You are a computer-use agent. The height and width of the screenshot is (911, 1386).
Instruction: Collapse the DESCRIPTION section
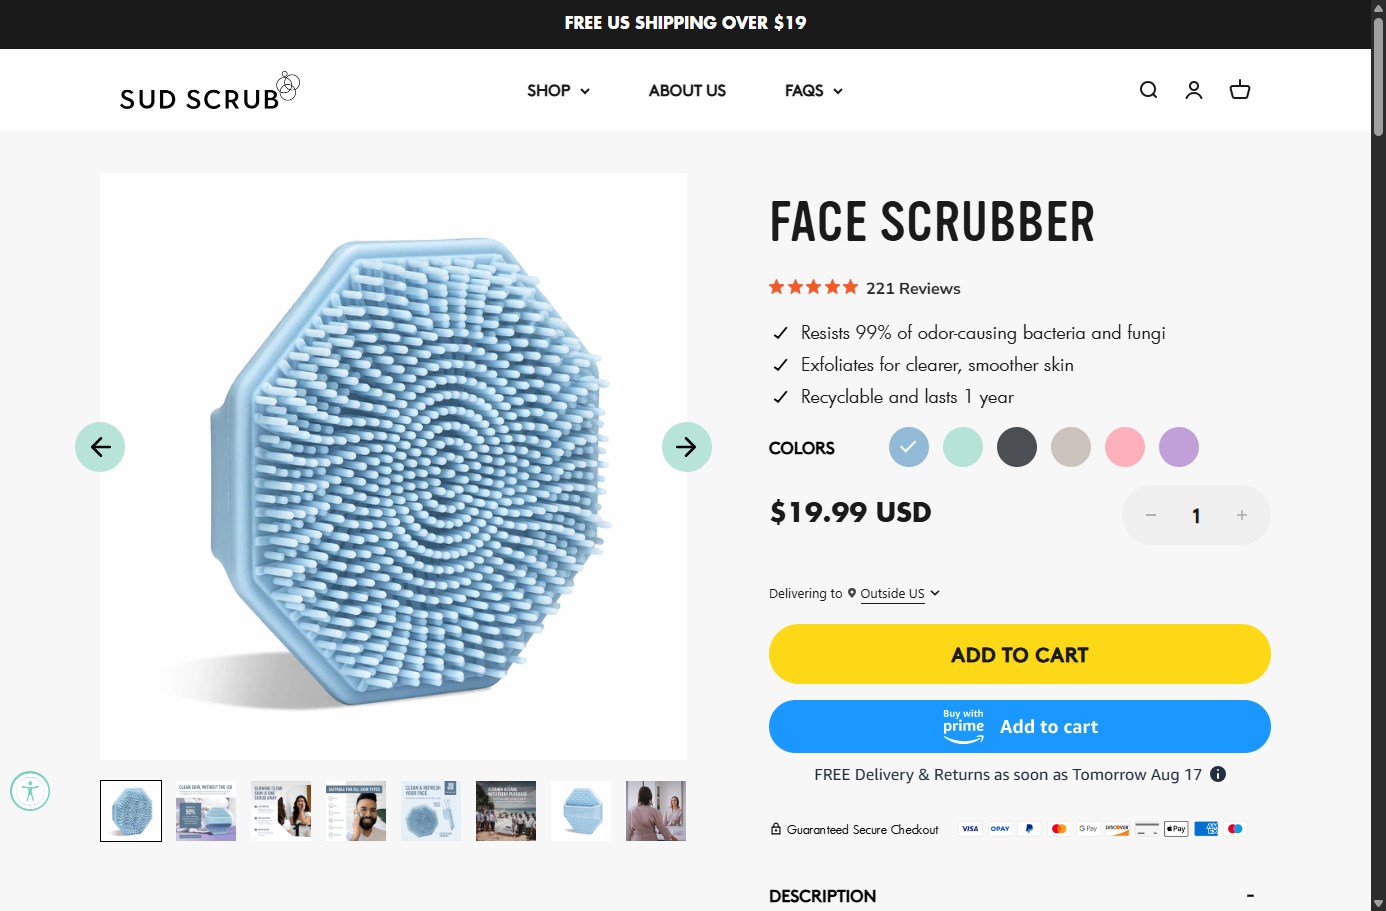pos(1250,896)
